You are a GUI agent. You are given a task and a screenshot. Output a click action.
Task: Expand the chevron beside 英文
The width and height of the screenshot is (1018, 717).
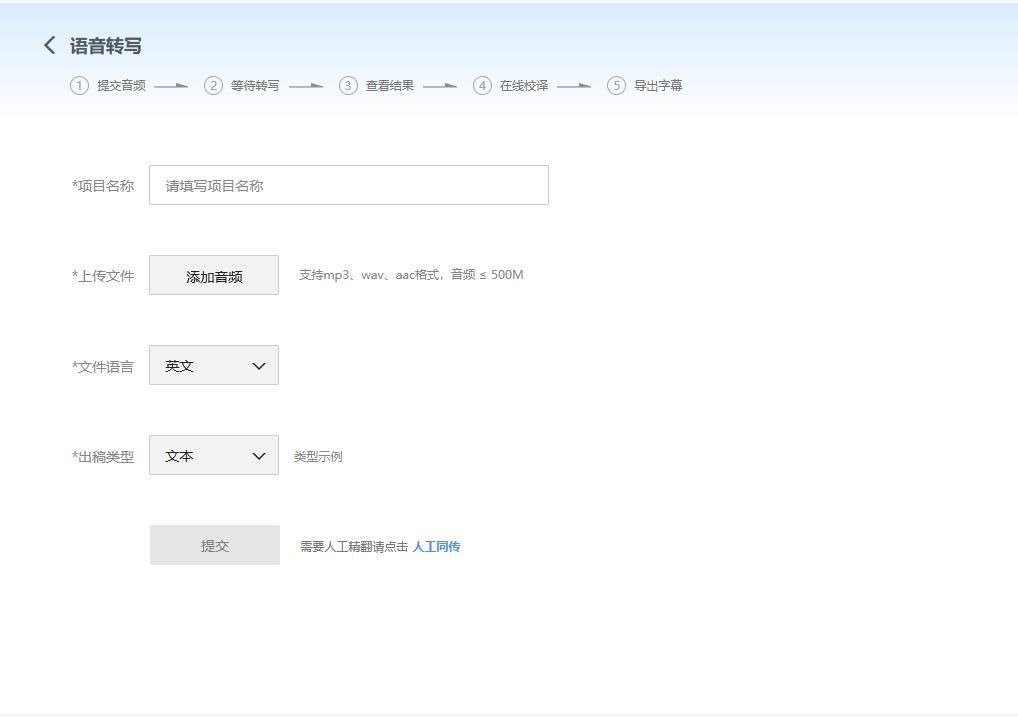pyautogui.click(x=257, y=365)
